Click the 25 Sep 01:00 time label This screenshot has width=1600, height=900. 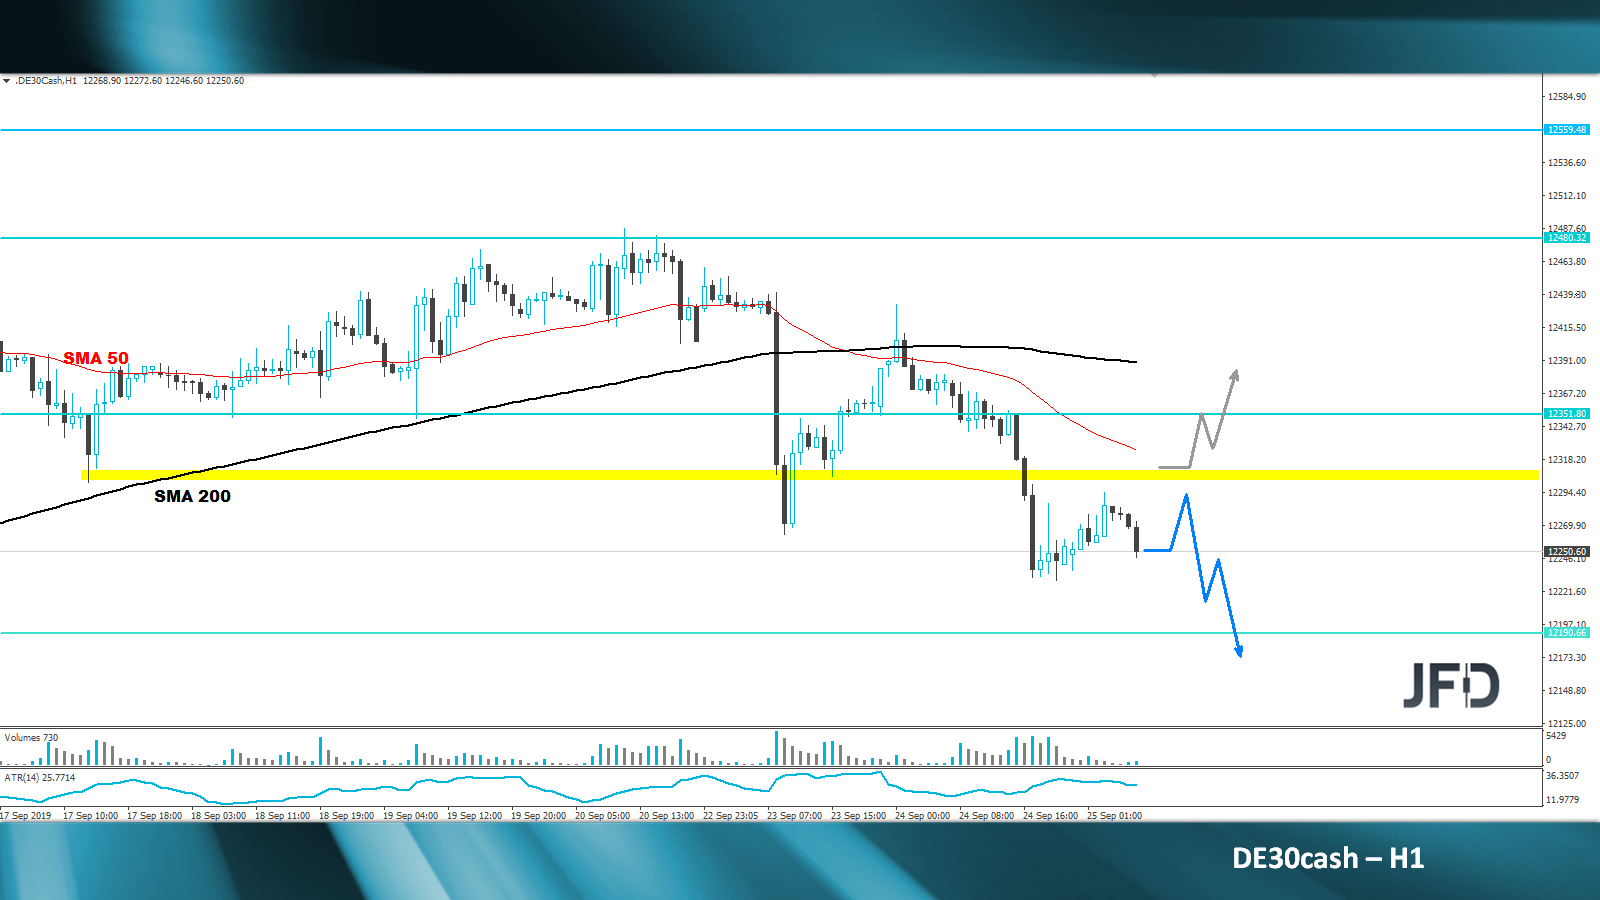click(1113, 815)
